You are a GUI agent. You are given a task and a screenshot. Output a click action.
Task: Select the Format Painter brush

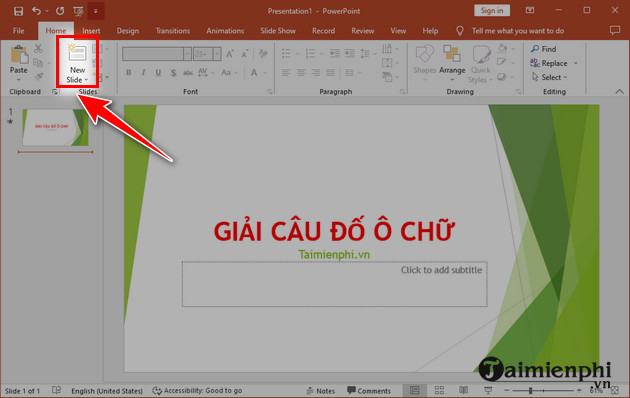pos(39,76)
